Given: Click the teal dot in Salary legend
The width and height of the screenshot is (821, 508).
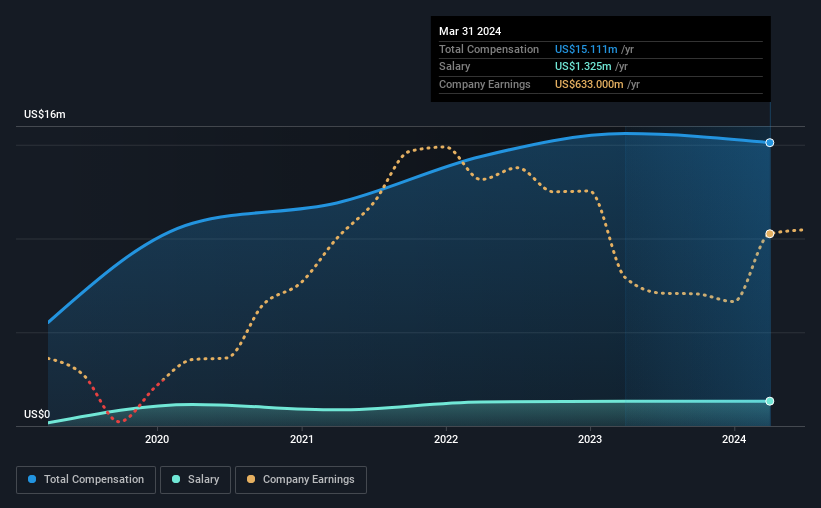Looking at the screenshot, I should 176,479.
